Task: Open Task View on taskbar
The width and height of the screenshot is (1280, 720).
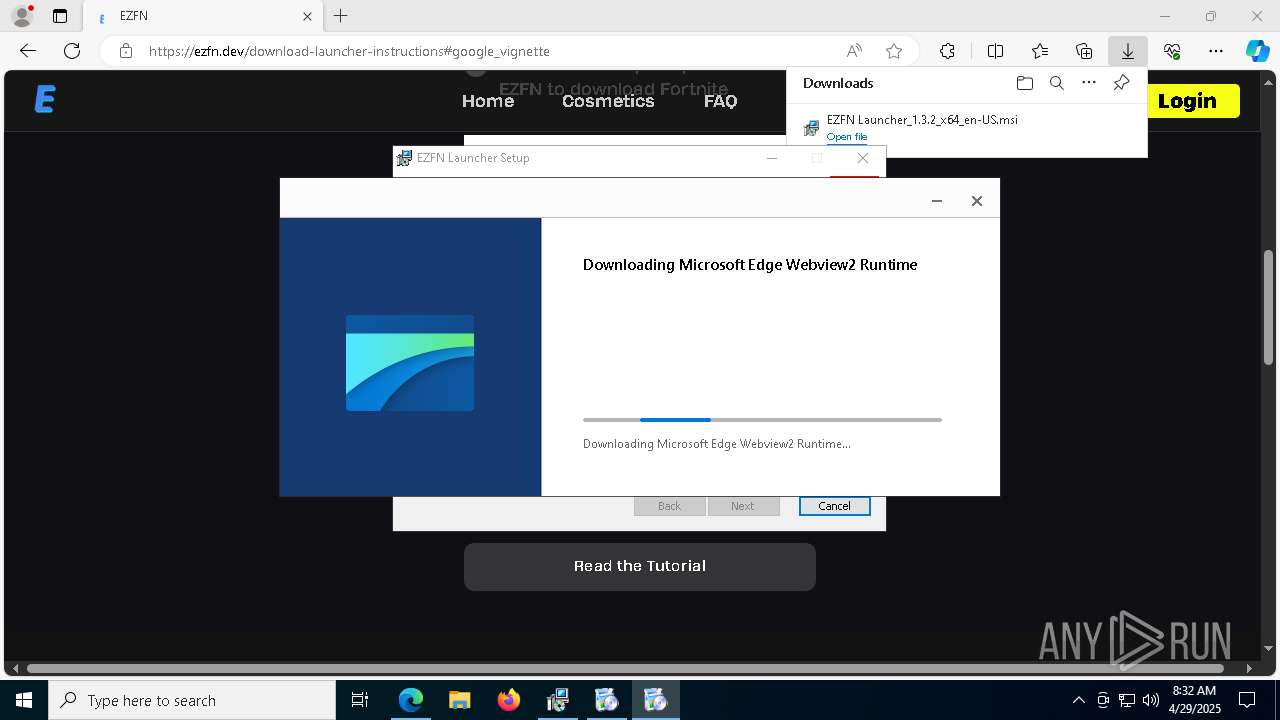Action: click(360, 700)
